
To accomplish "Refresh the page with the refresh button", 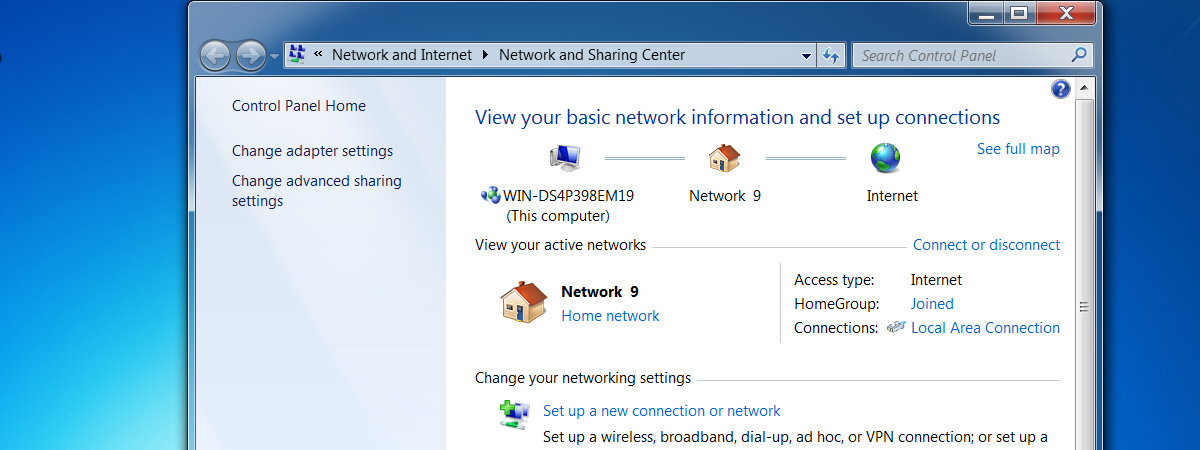I will [x=831, y=56].
